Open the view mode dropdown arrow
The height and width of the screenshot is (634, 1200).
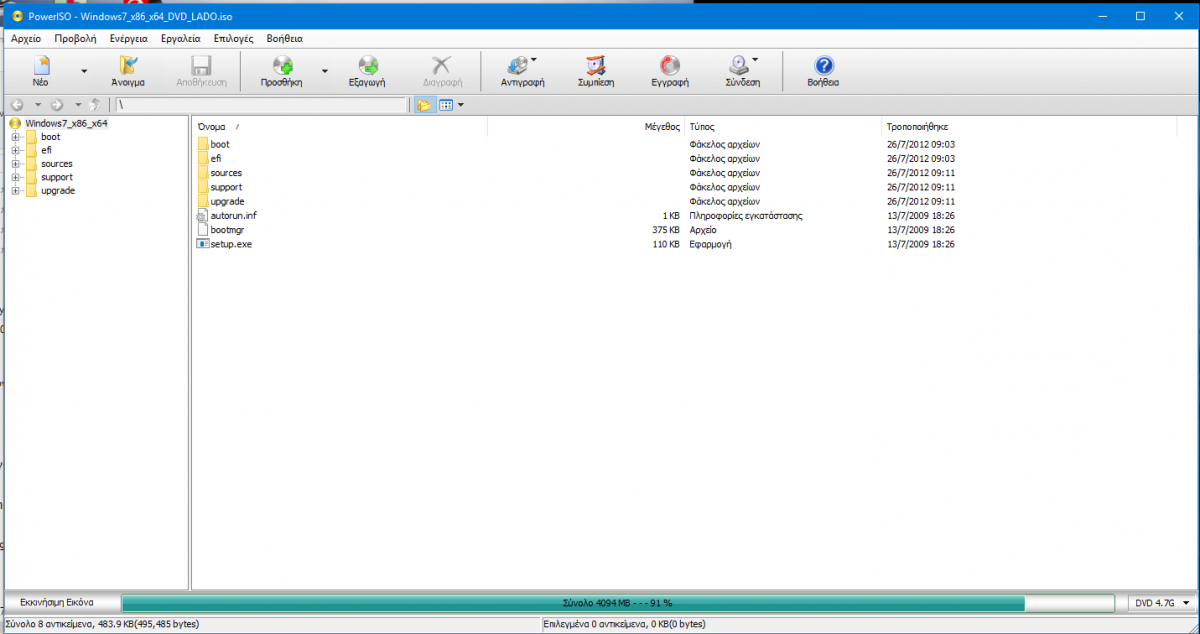pyautogui.click(x=461, y=105)
